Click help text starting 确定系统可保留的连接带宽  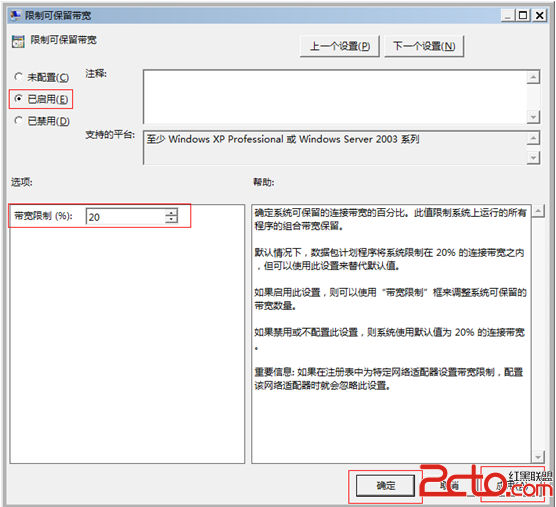[390, 219]
